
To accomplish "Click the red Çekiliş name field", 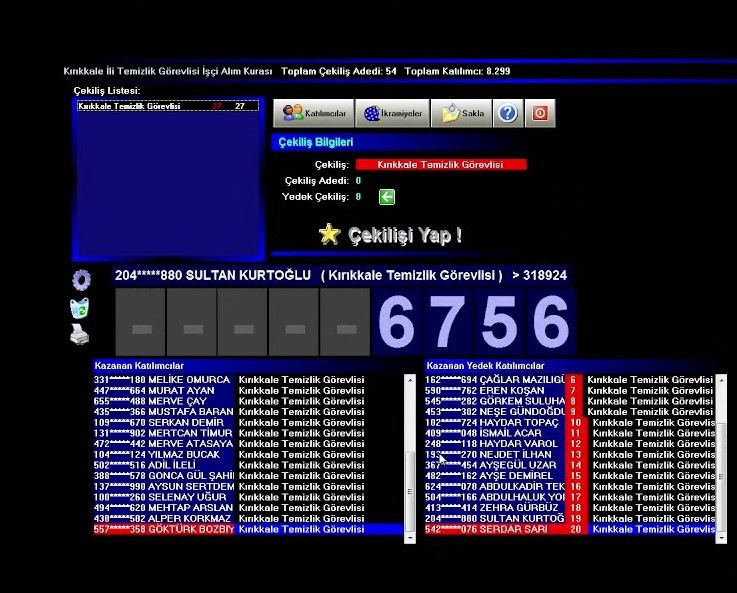I will (440, 164).
